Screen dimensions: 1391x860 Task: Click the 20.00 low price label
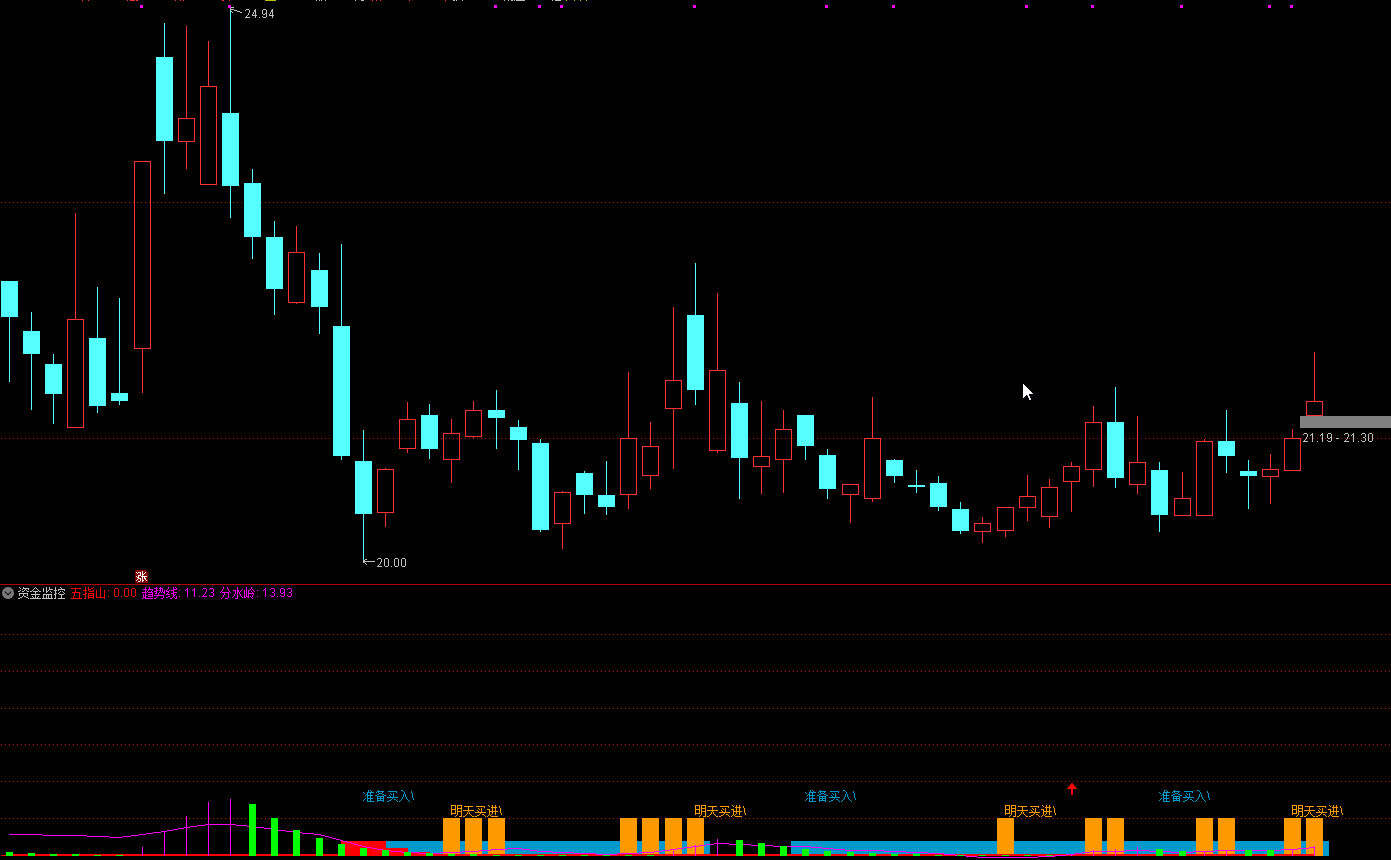pos(391,563)
